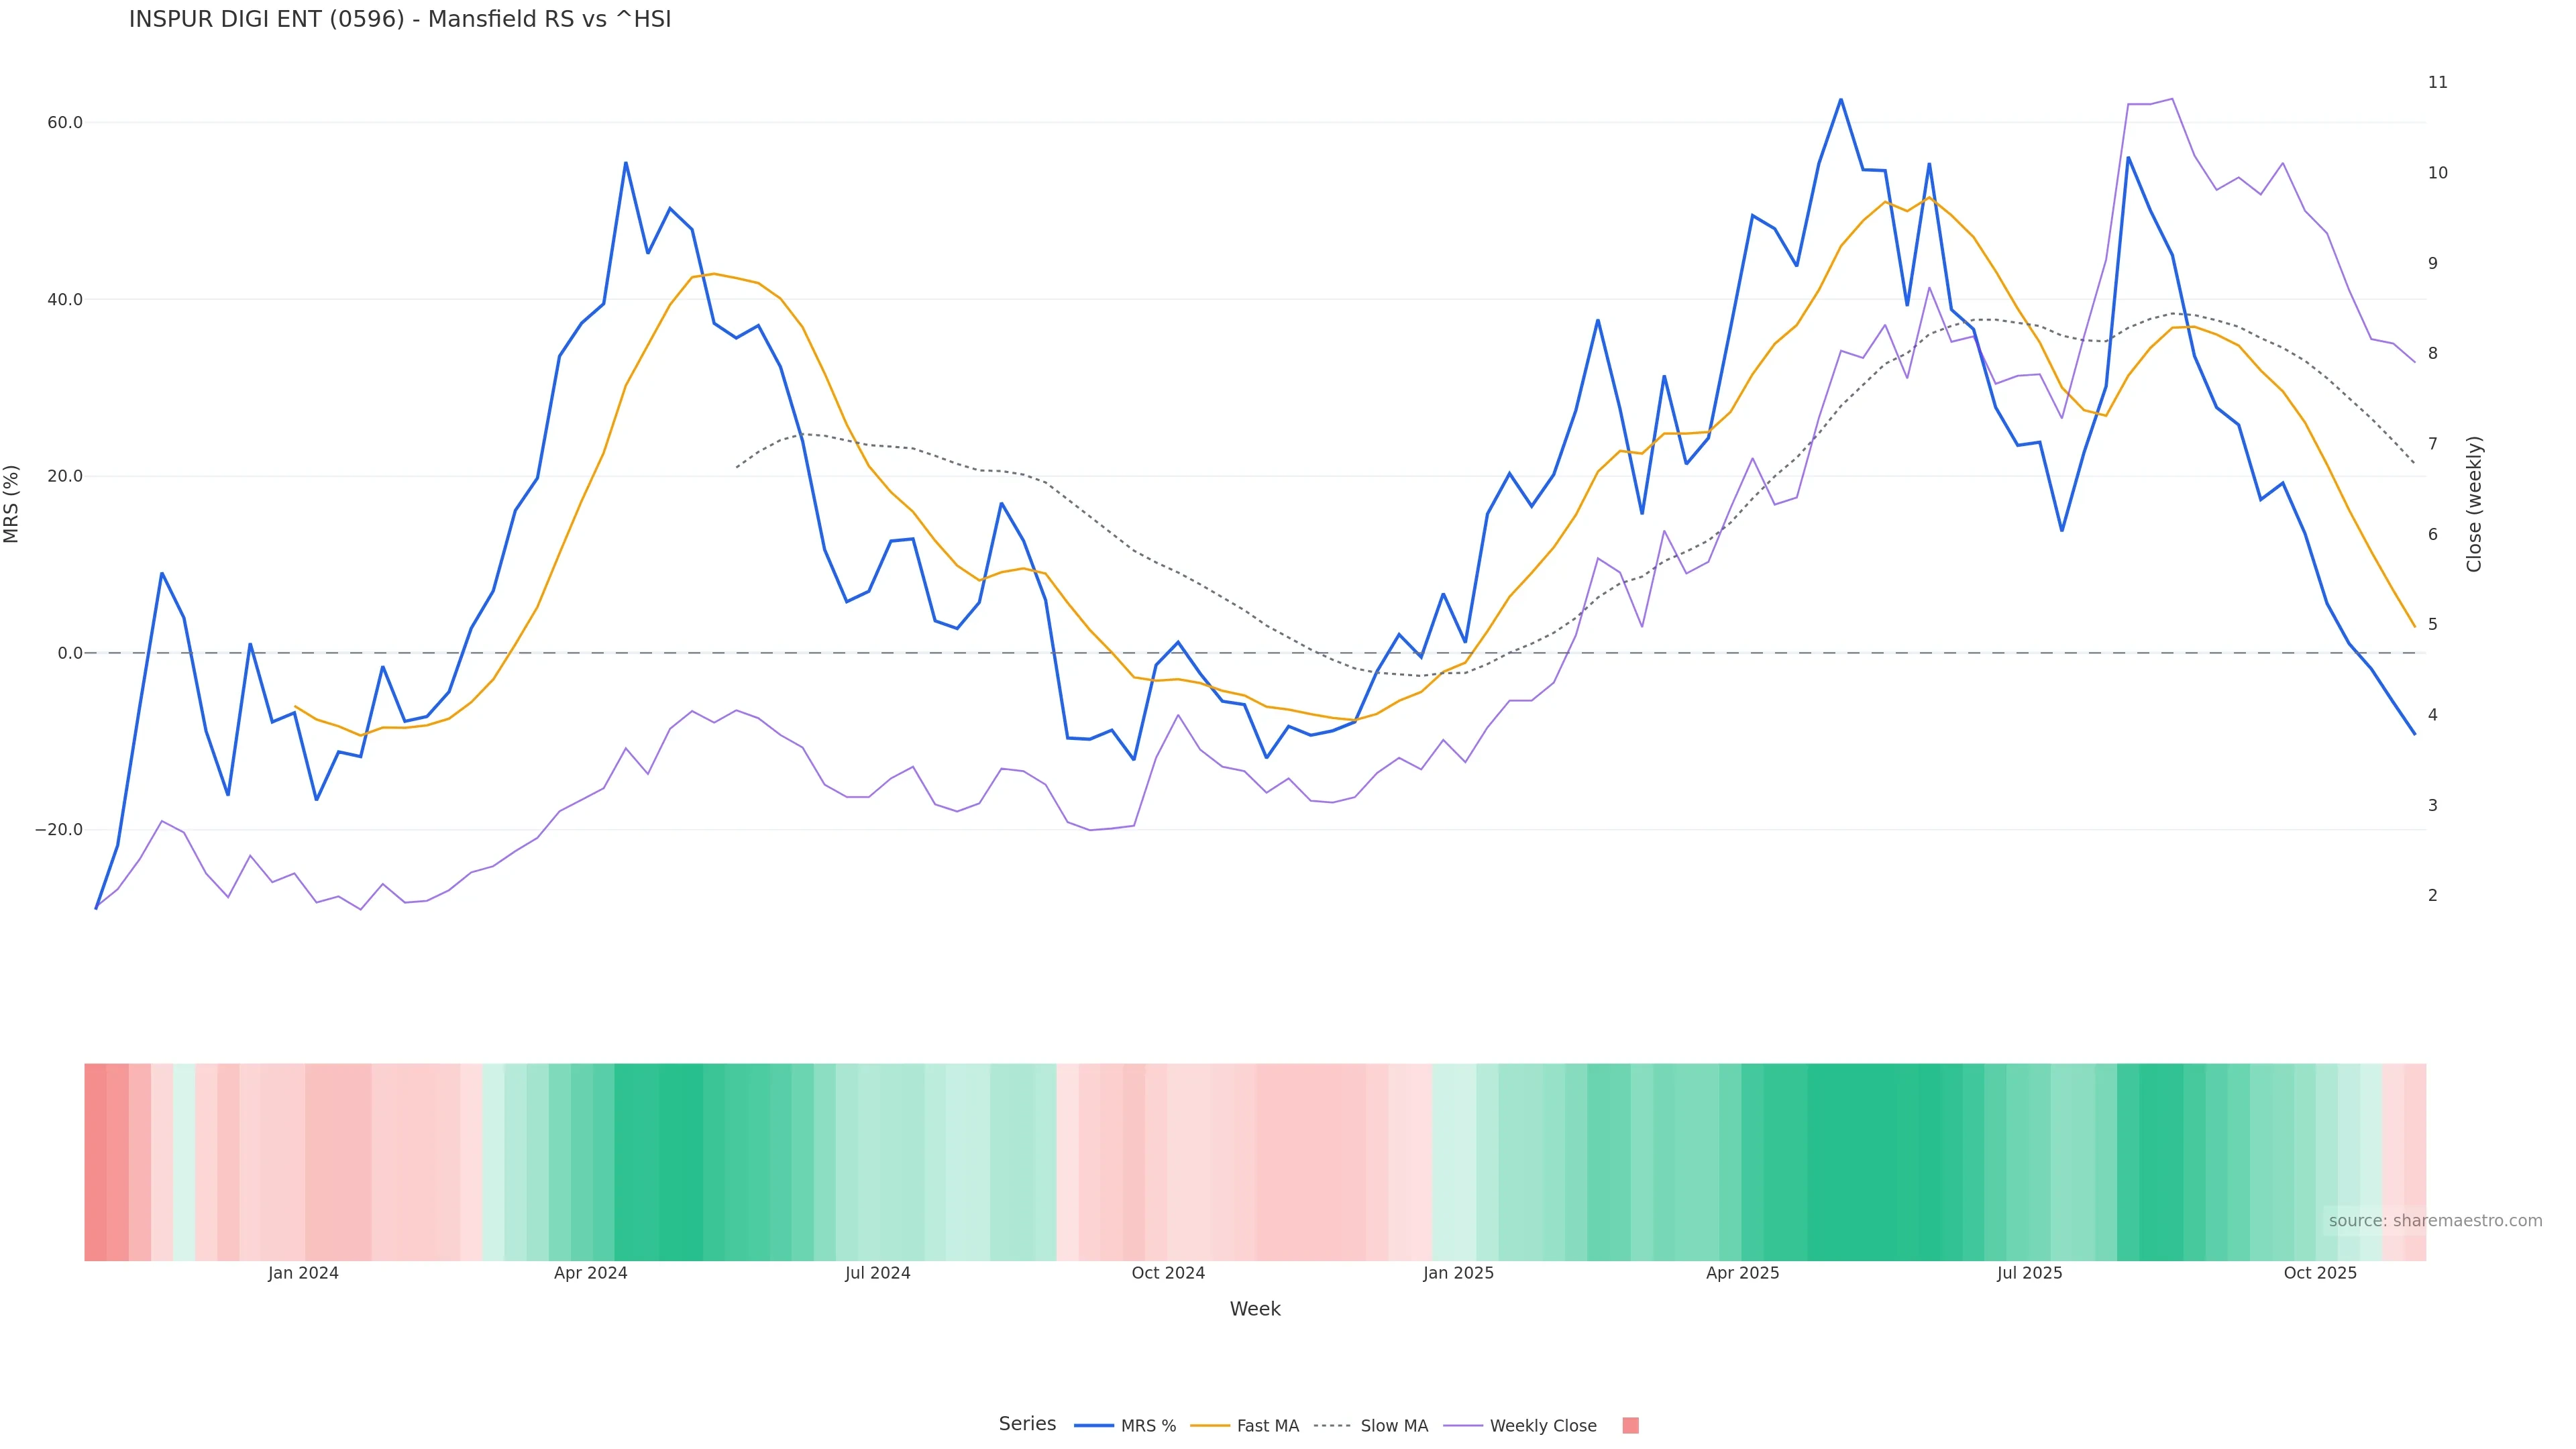Click the red square legend swatch

coord(1630,1426)
